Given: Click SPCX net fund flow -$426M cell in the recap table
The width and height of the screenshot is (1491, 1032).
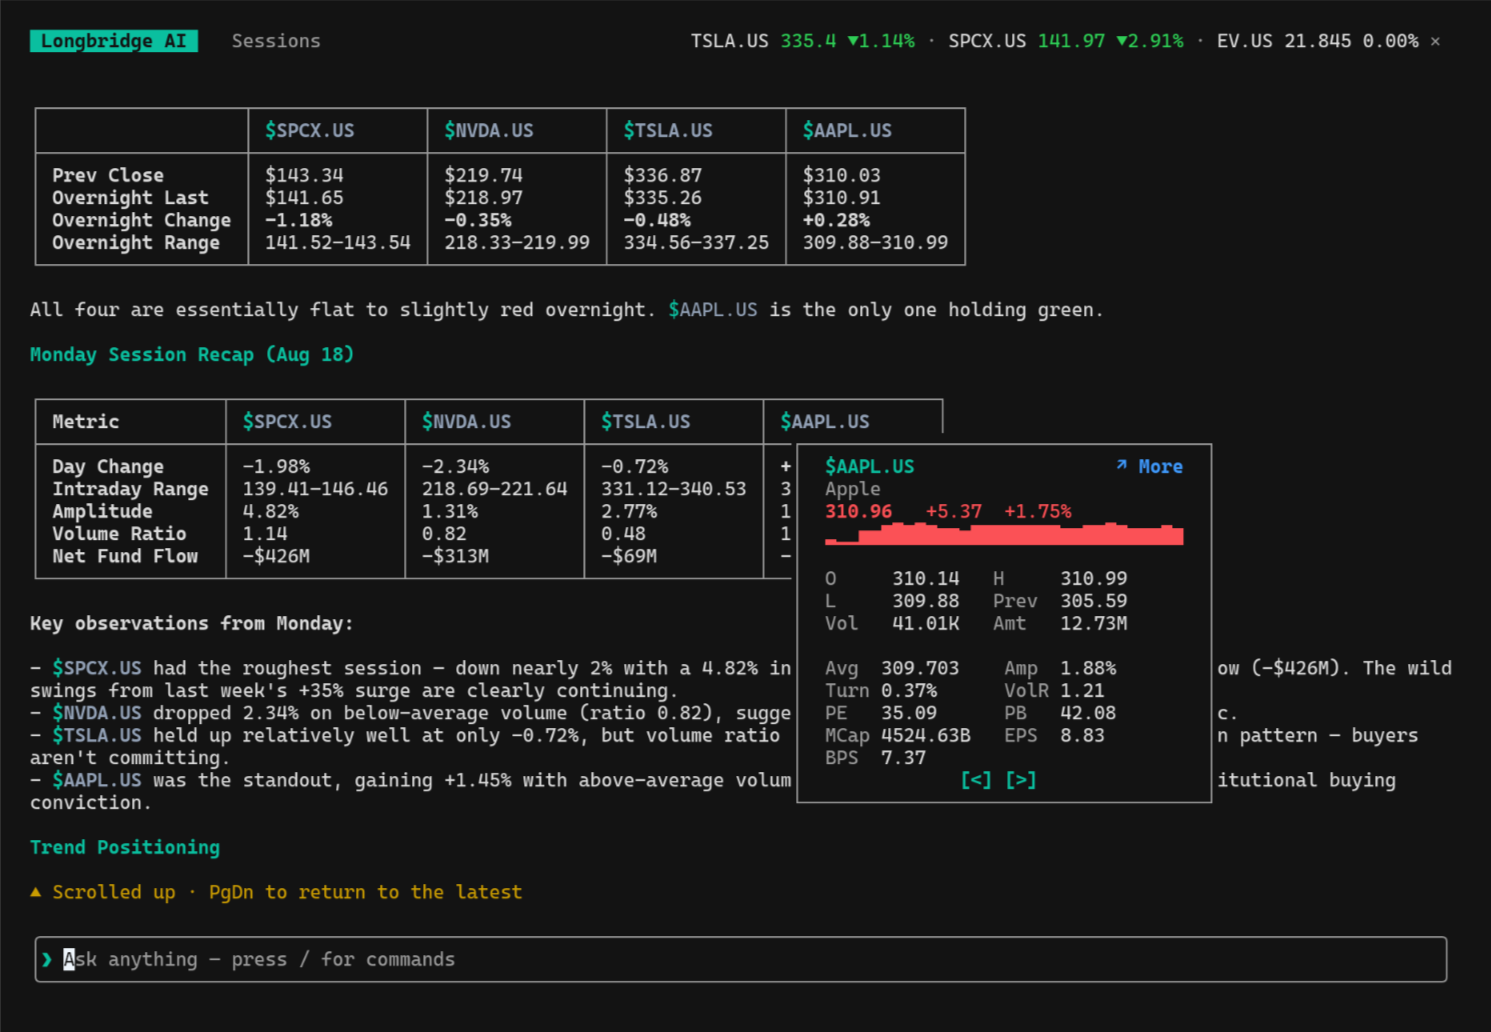Looking at the screenshot, I should [x=276, y=556].
